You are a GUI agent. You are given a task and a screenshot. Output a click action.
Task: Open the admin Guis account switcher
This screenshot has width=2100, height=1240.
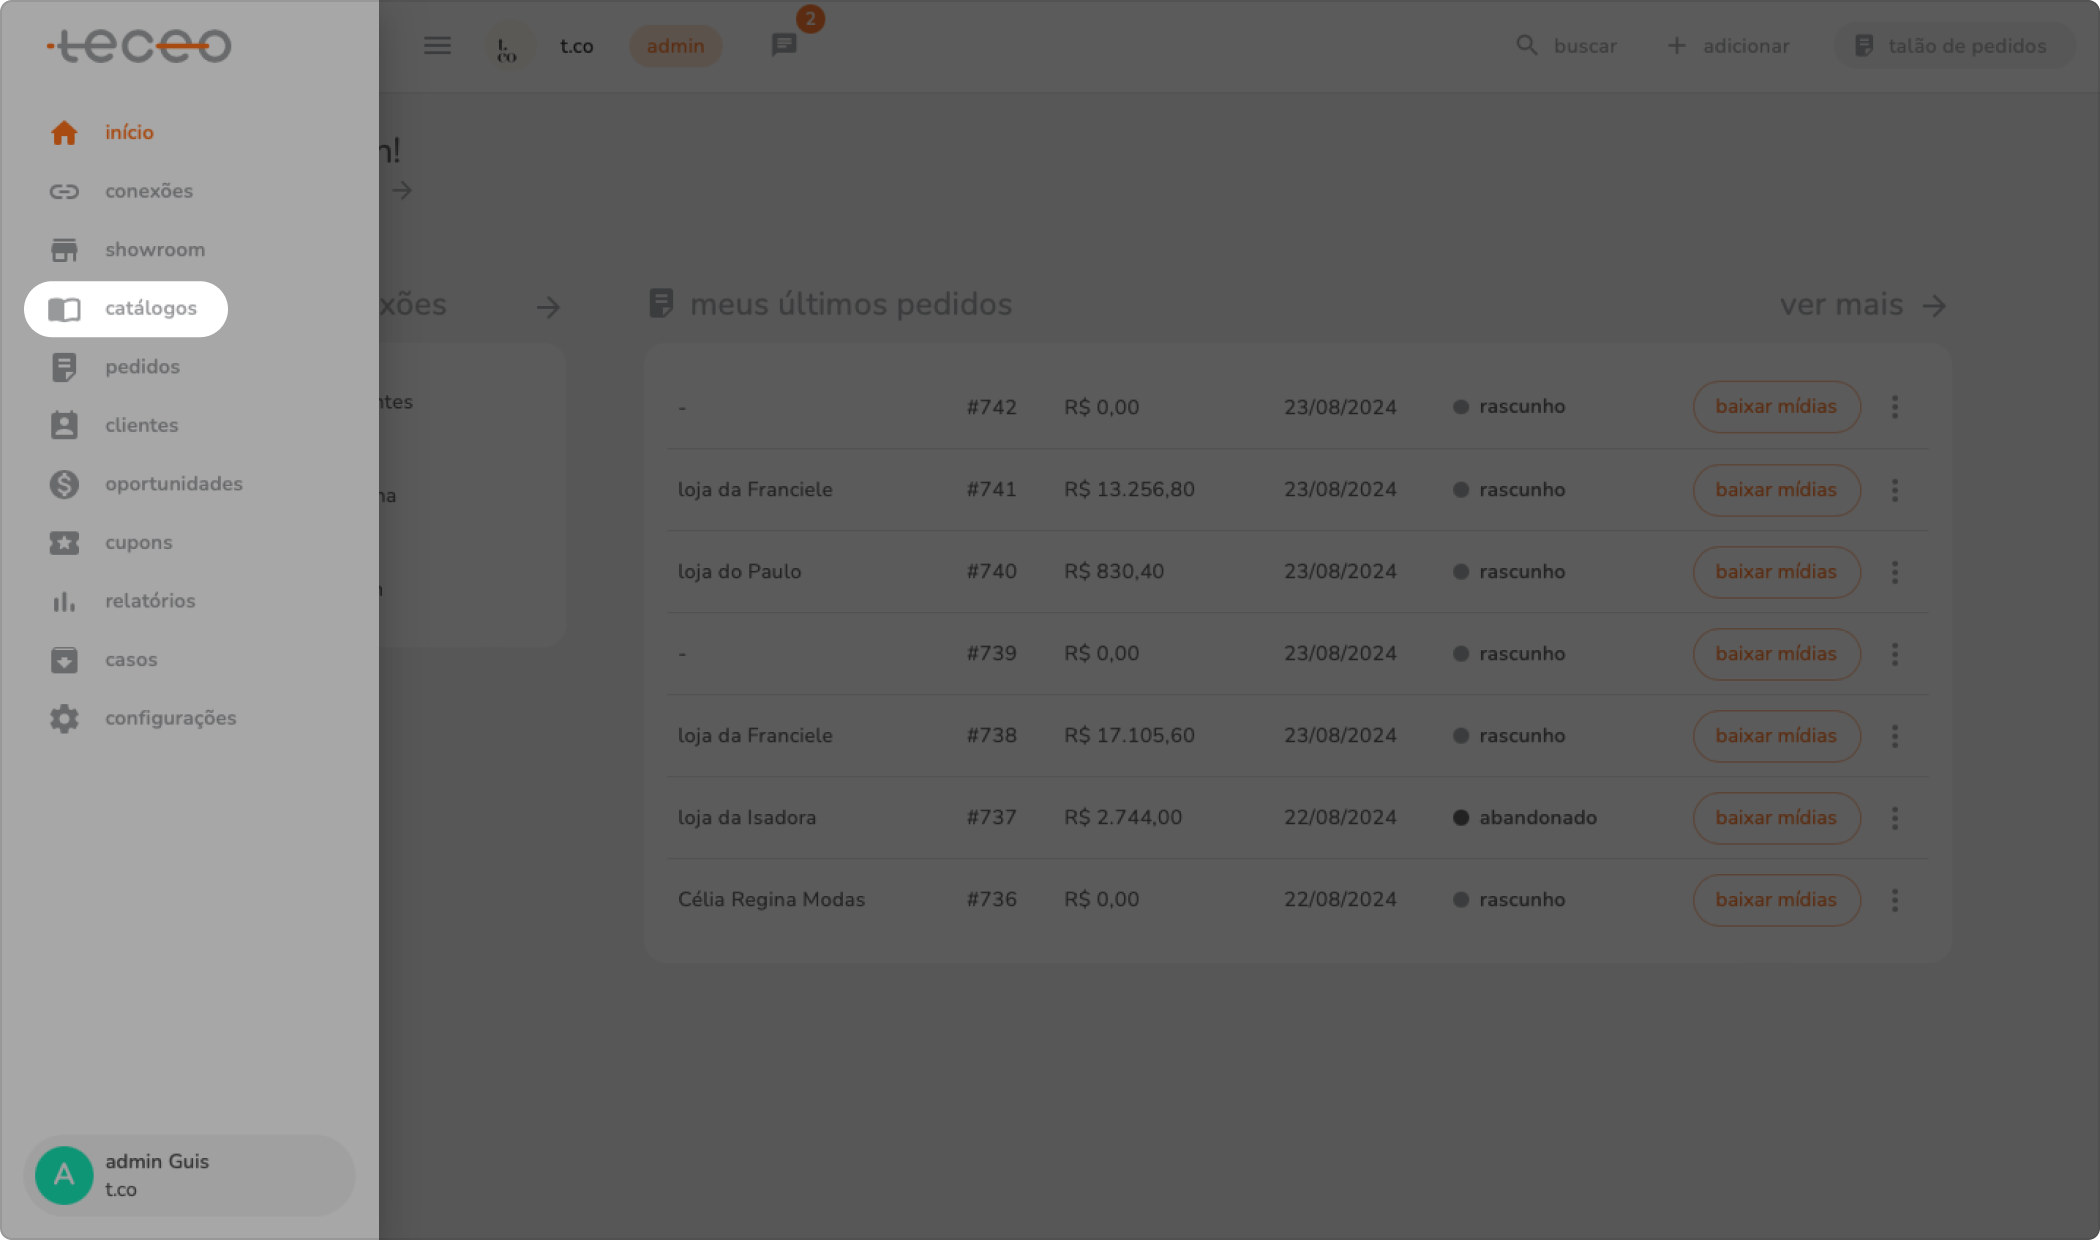click(189, 1175)
